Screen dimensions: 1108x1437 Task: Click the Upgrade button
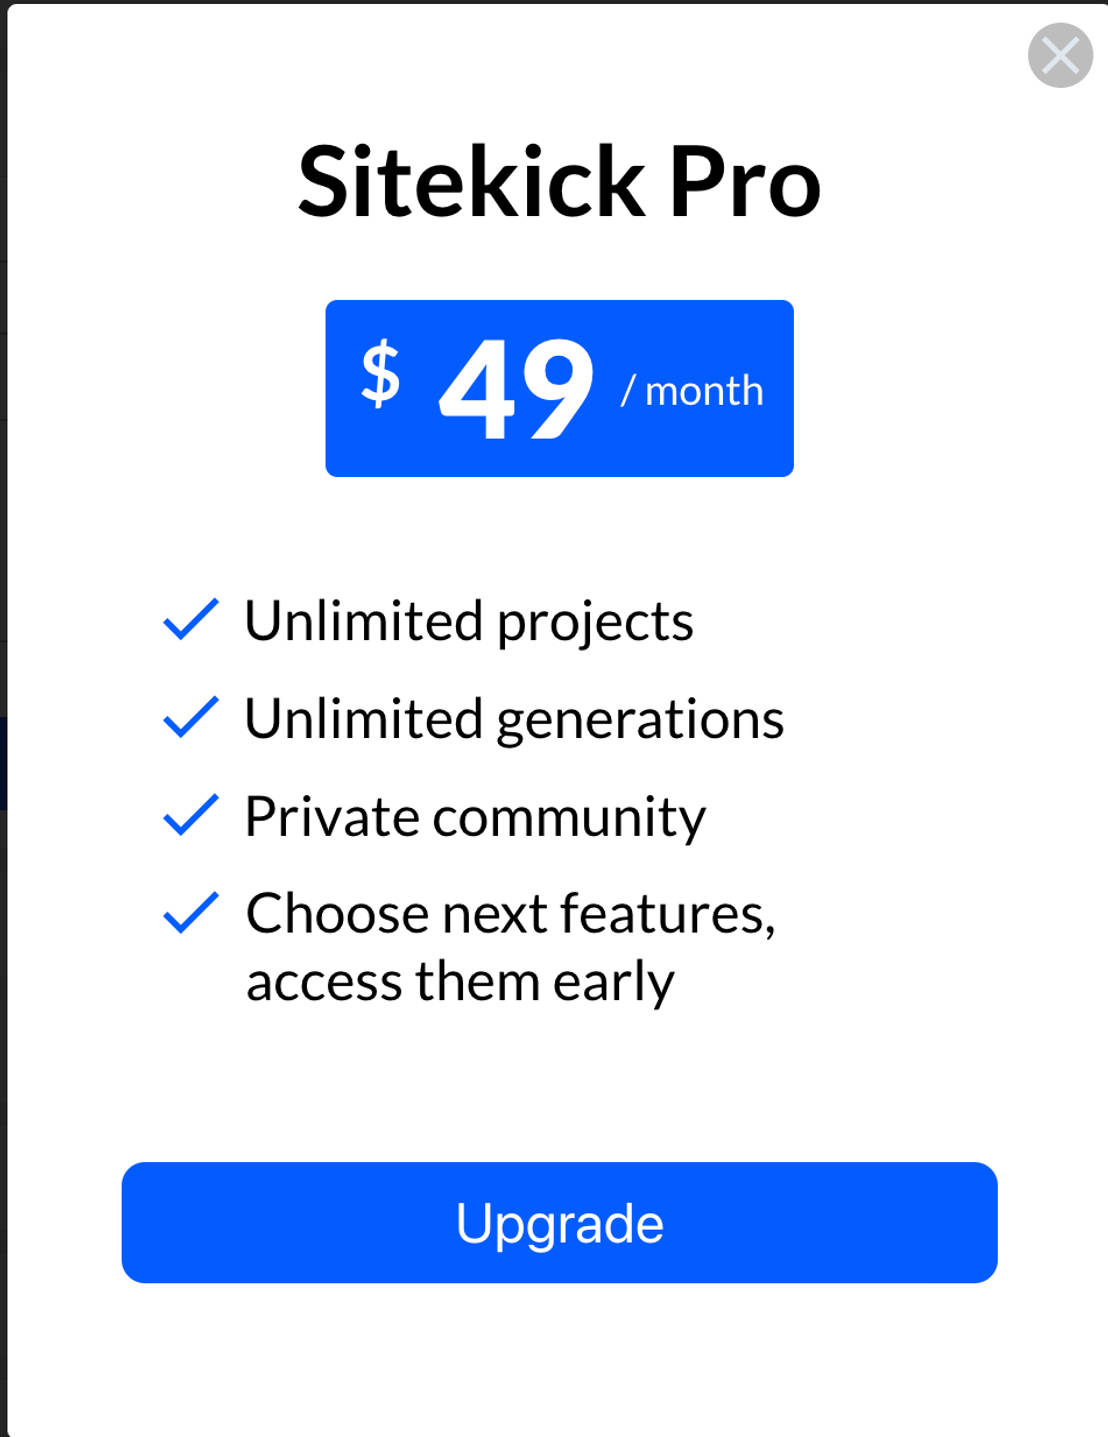coord(559,1222)
